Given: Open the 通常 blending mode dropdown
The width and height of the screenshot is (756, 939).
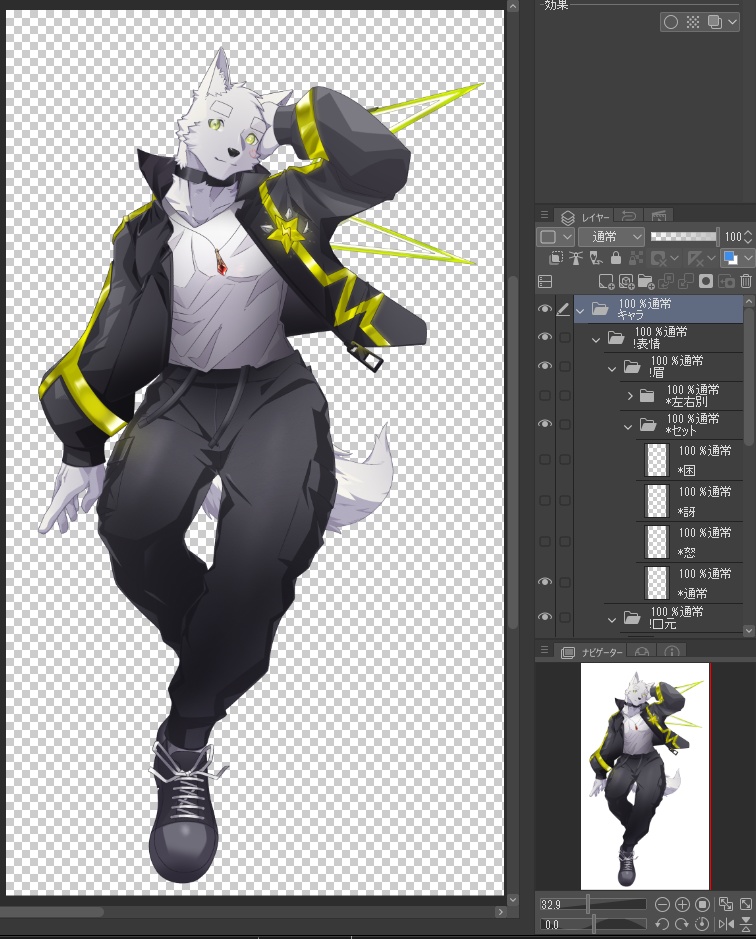Looking at the screenshot, I should coord(611,237).
